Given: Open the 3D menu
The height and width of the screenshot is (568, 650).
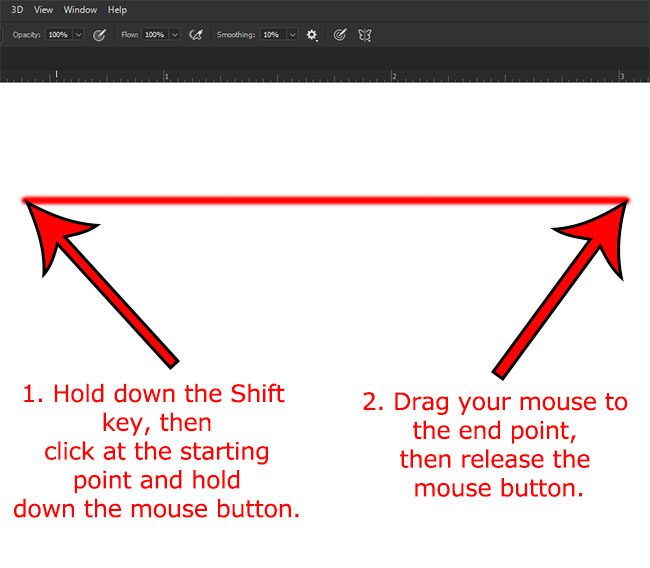Looking at the screenshot, I should pos(18,9).
